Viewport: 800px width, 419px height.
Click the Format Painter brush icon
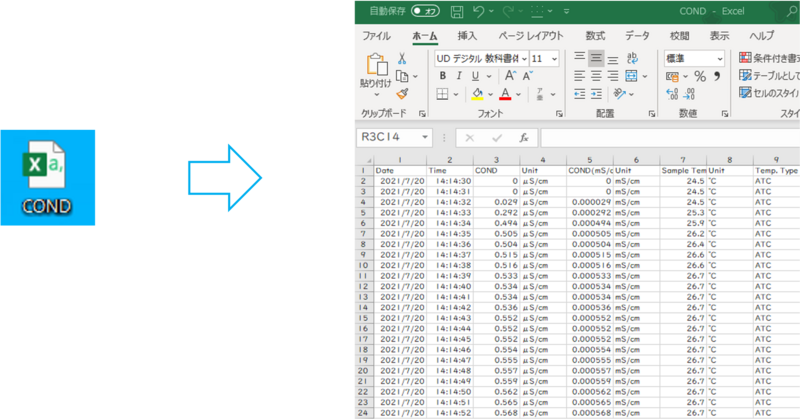402,93
